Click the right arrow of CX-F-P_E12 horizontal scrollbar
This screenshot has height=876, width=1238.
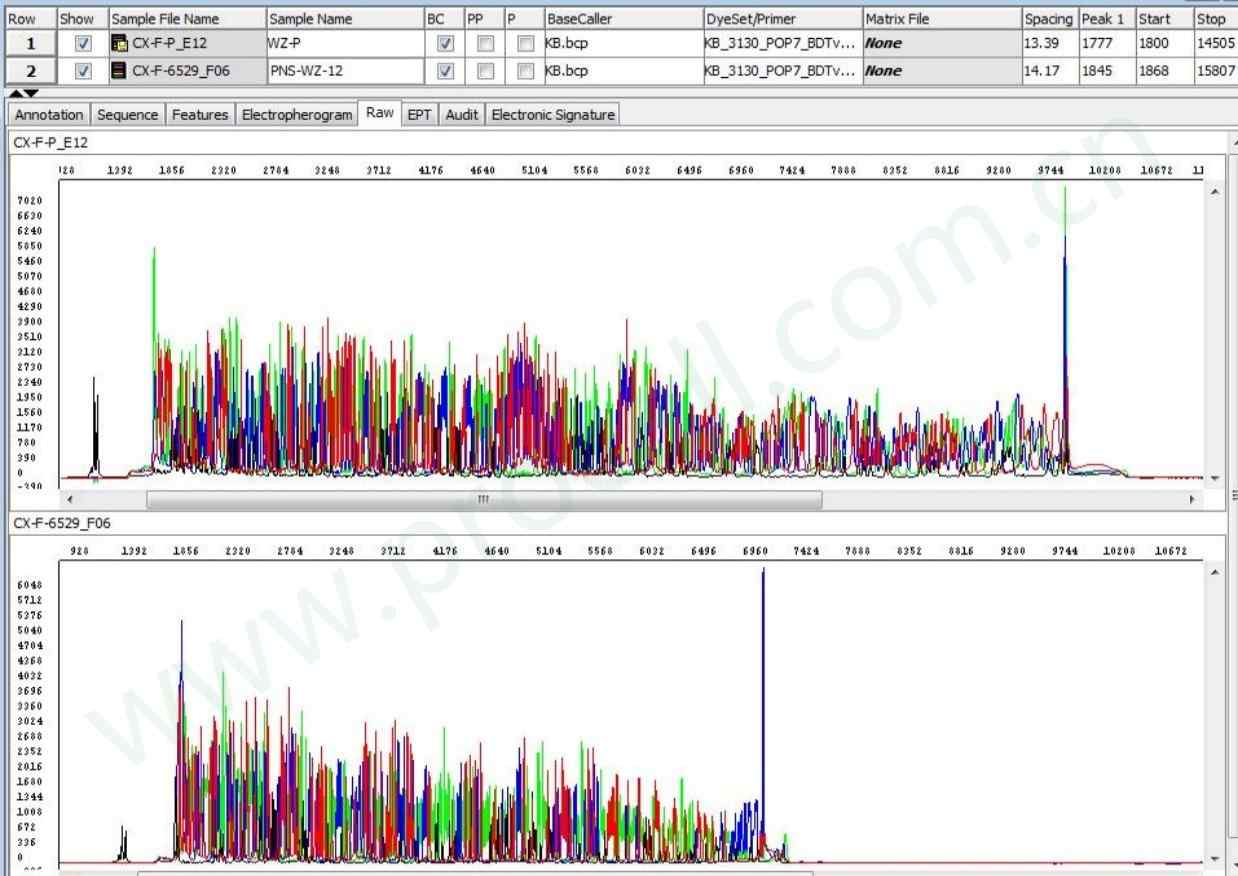pos(1190,498)
